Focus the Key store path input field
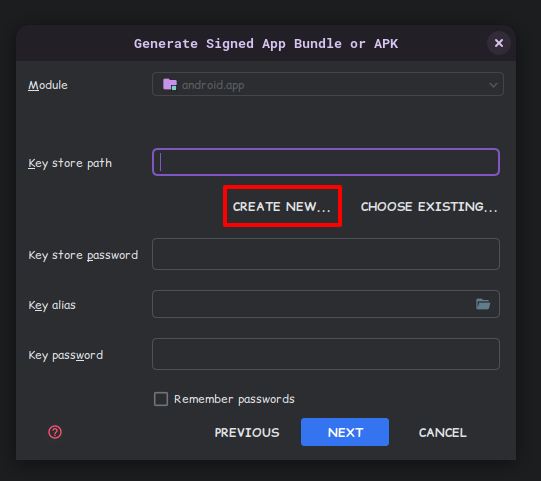 tap(326, 162)
